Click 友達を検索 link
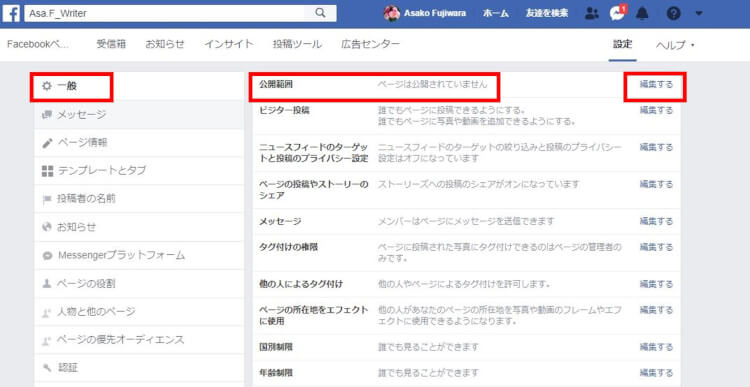750x387 pixels. [x=547, y=13]
